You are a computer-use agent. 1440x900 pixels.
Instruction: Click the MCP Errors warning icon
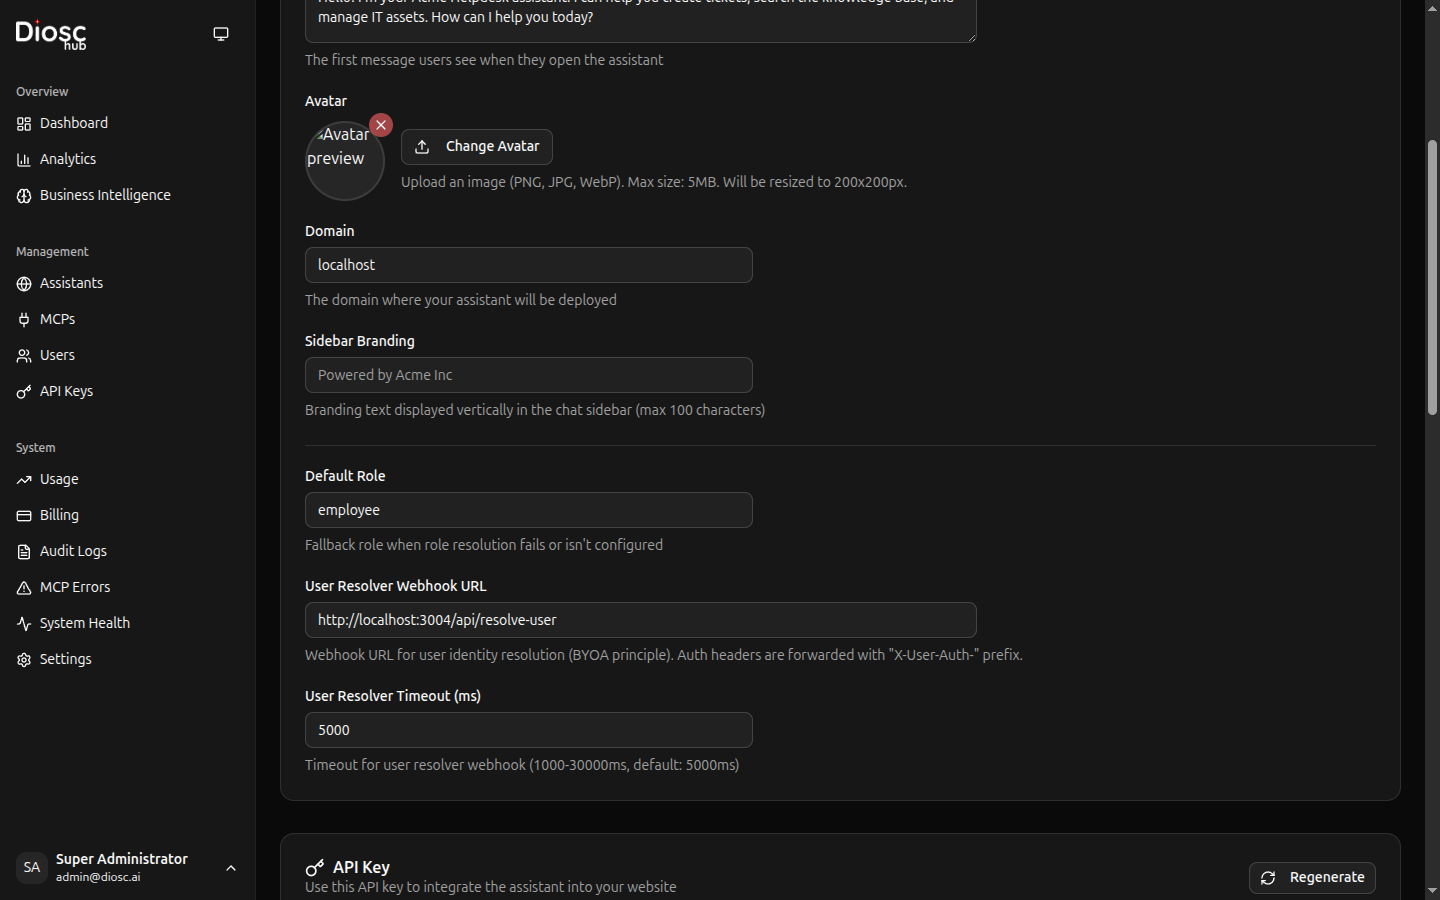pyautogui.click(x=24, y=588)
